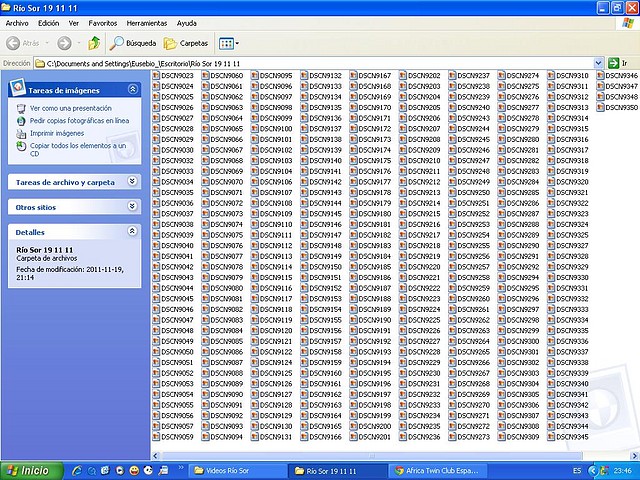Viewport: 640px width, 480px height.
Task: Click Imprimir imágenes link
Action: [x=57, y=133]
